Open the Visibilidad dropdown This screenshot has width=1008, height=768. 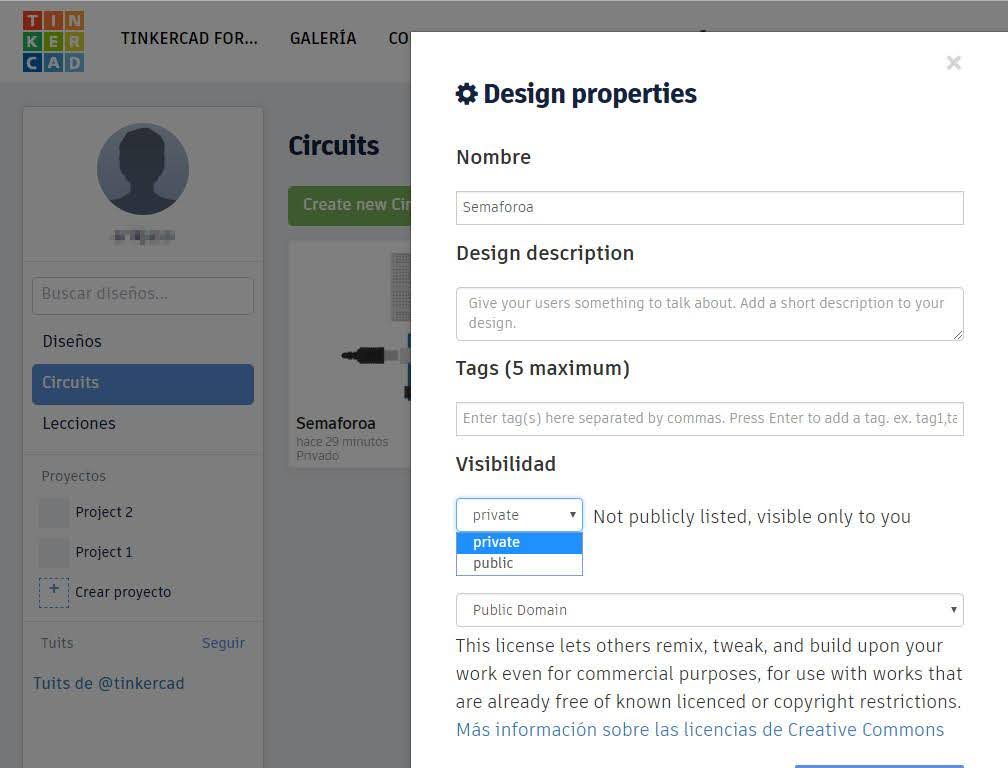(519, 515)
